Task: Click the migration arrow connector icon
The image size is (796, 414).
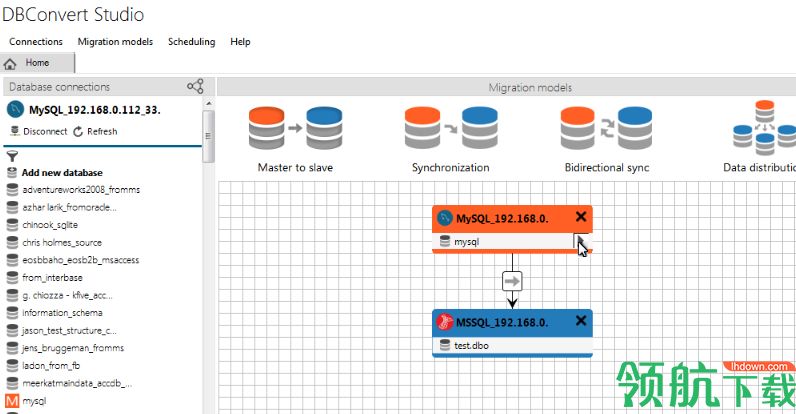Action: [512, 281]
